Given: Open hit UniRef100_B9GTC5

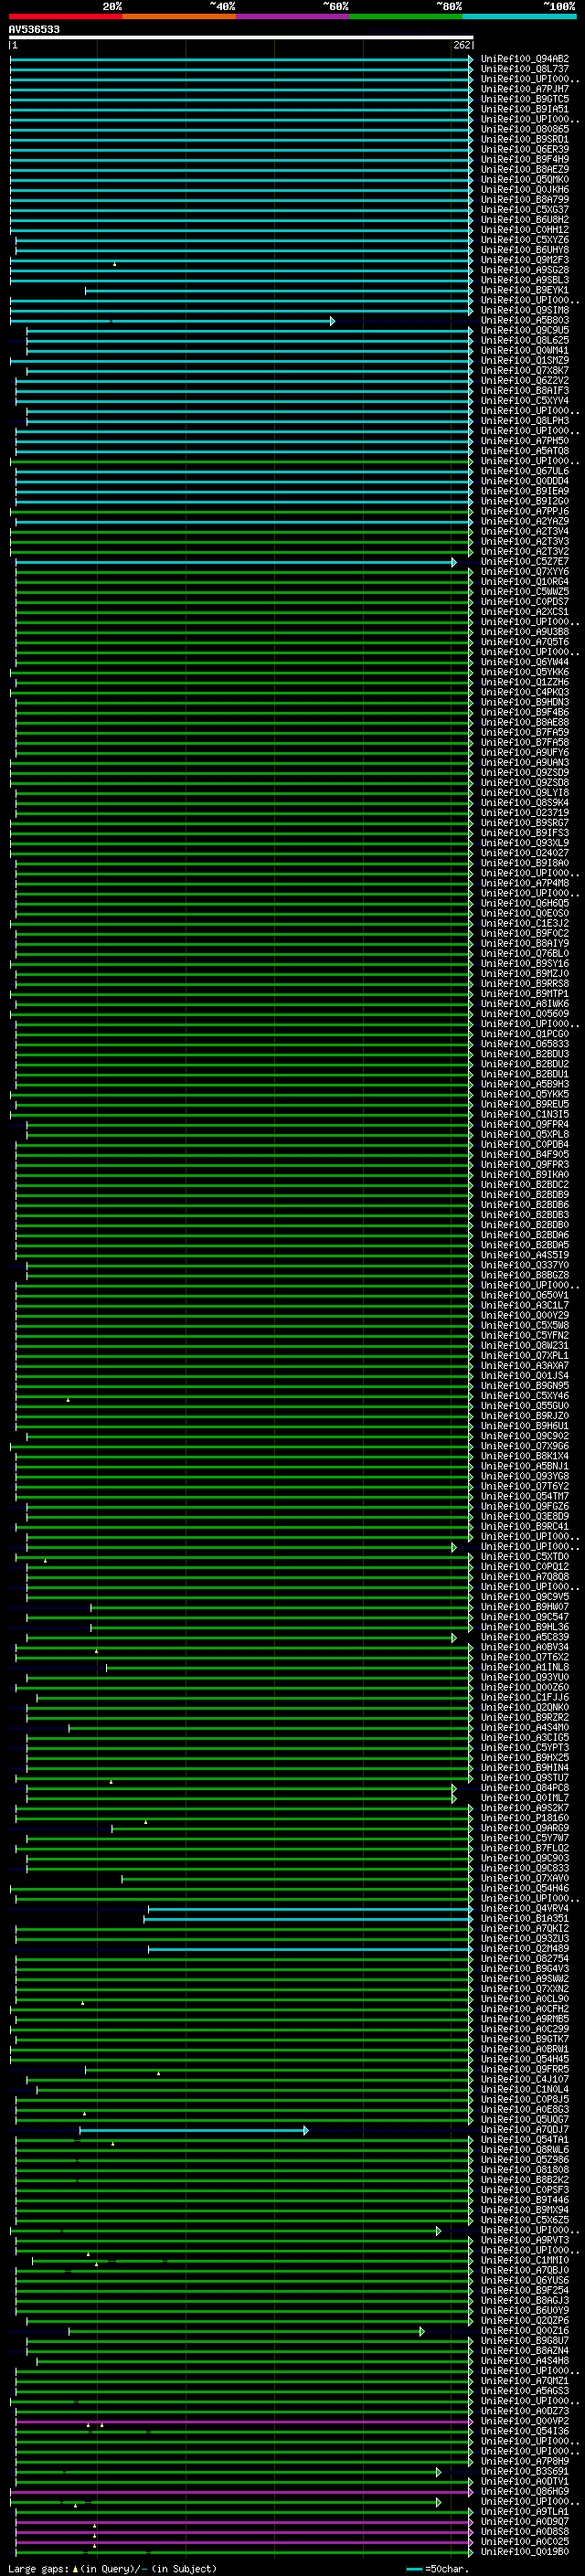Looking at the screenshot, I should pyautogui.click(x=525, y=99).
